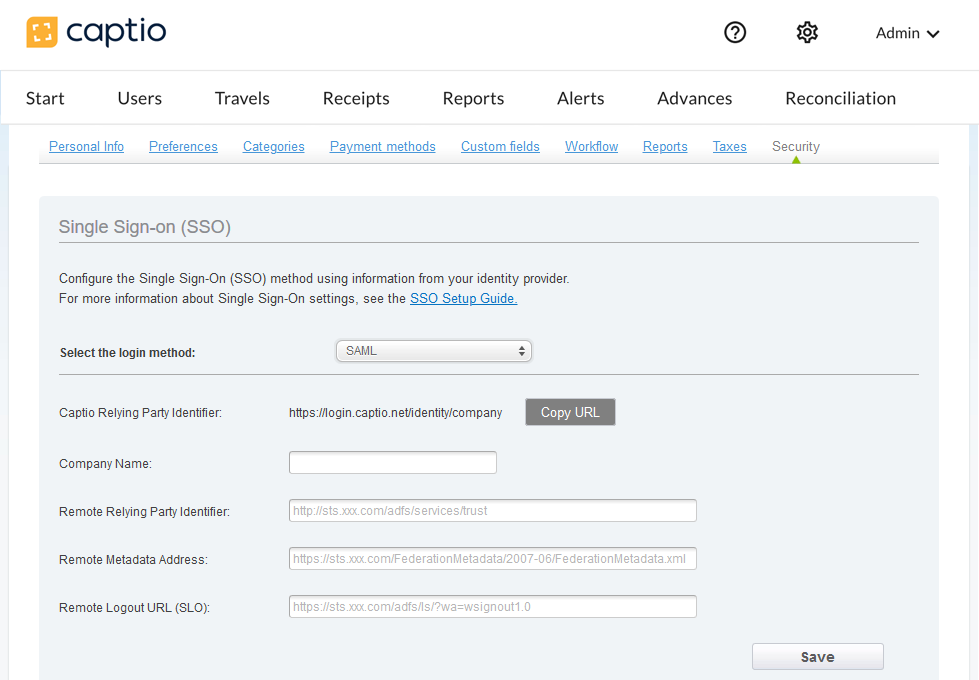The width and height of the screenshot is (979, 680).
Task: Navigate to Reconciliation in main menu
Action: (x=840, y=98)
